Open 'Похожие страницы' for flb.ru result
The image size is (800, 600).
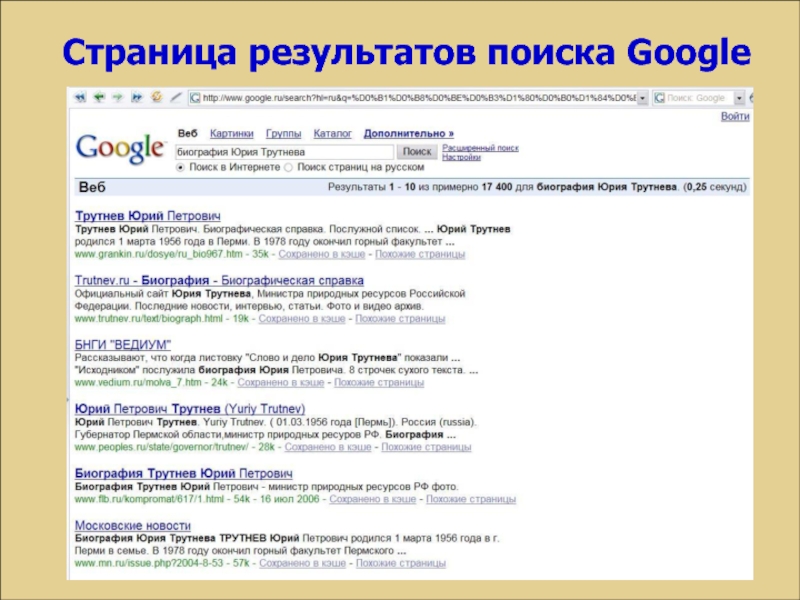pyautogui.click(x=471, y=499)
